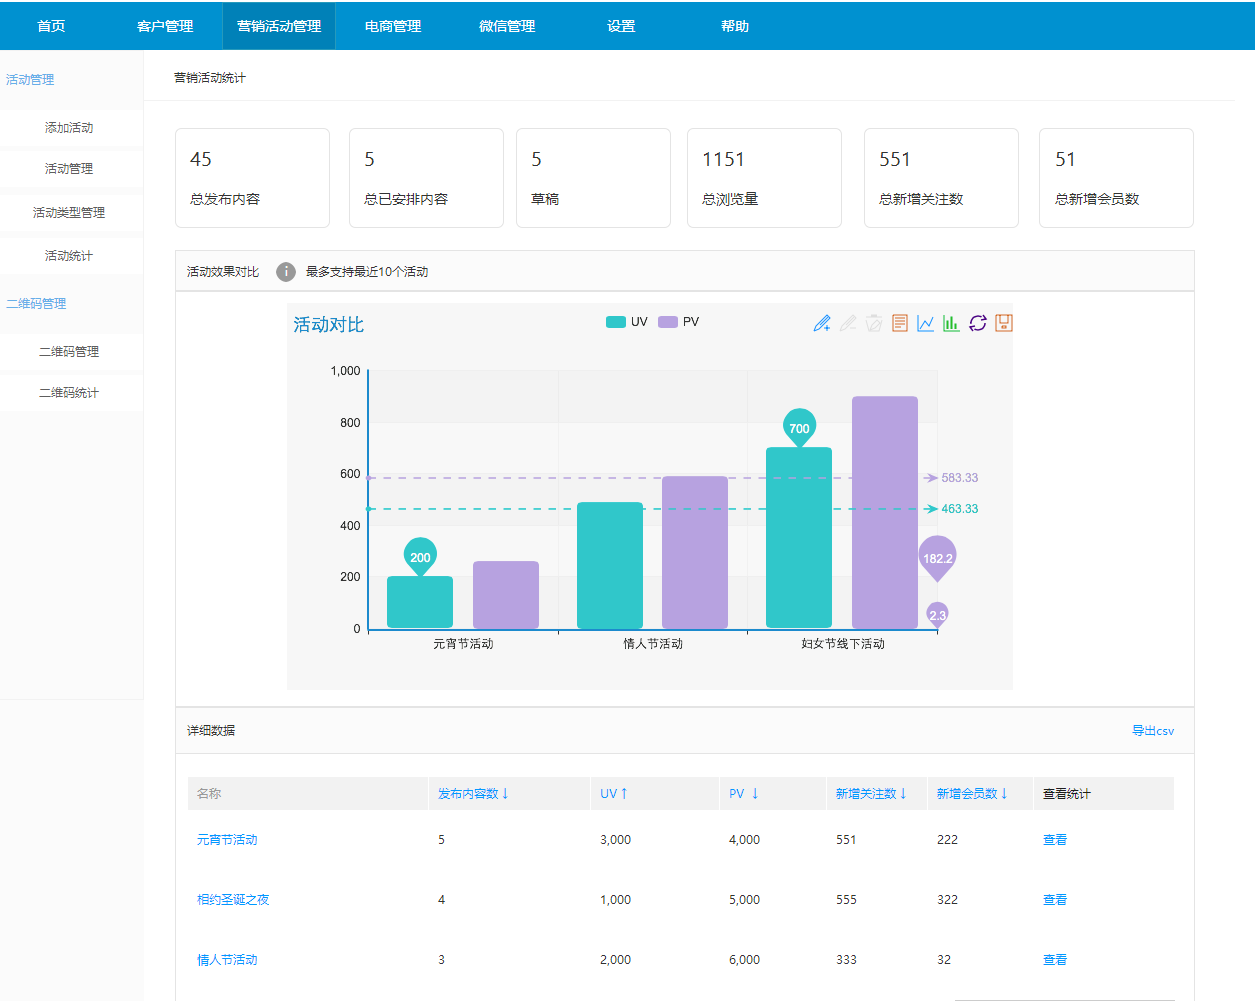Click the 营销活动统计 page heading
Screen dimensions: 1255x1001
click(210, 78)
